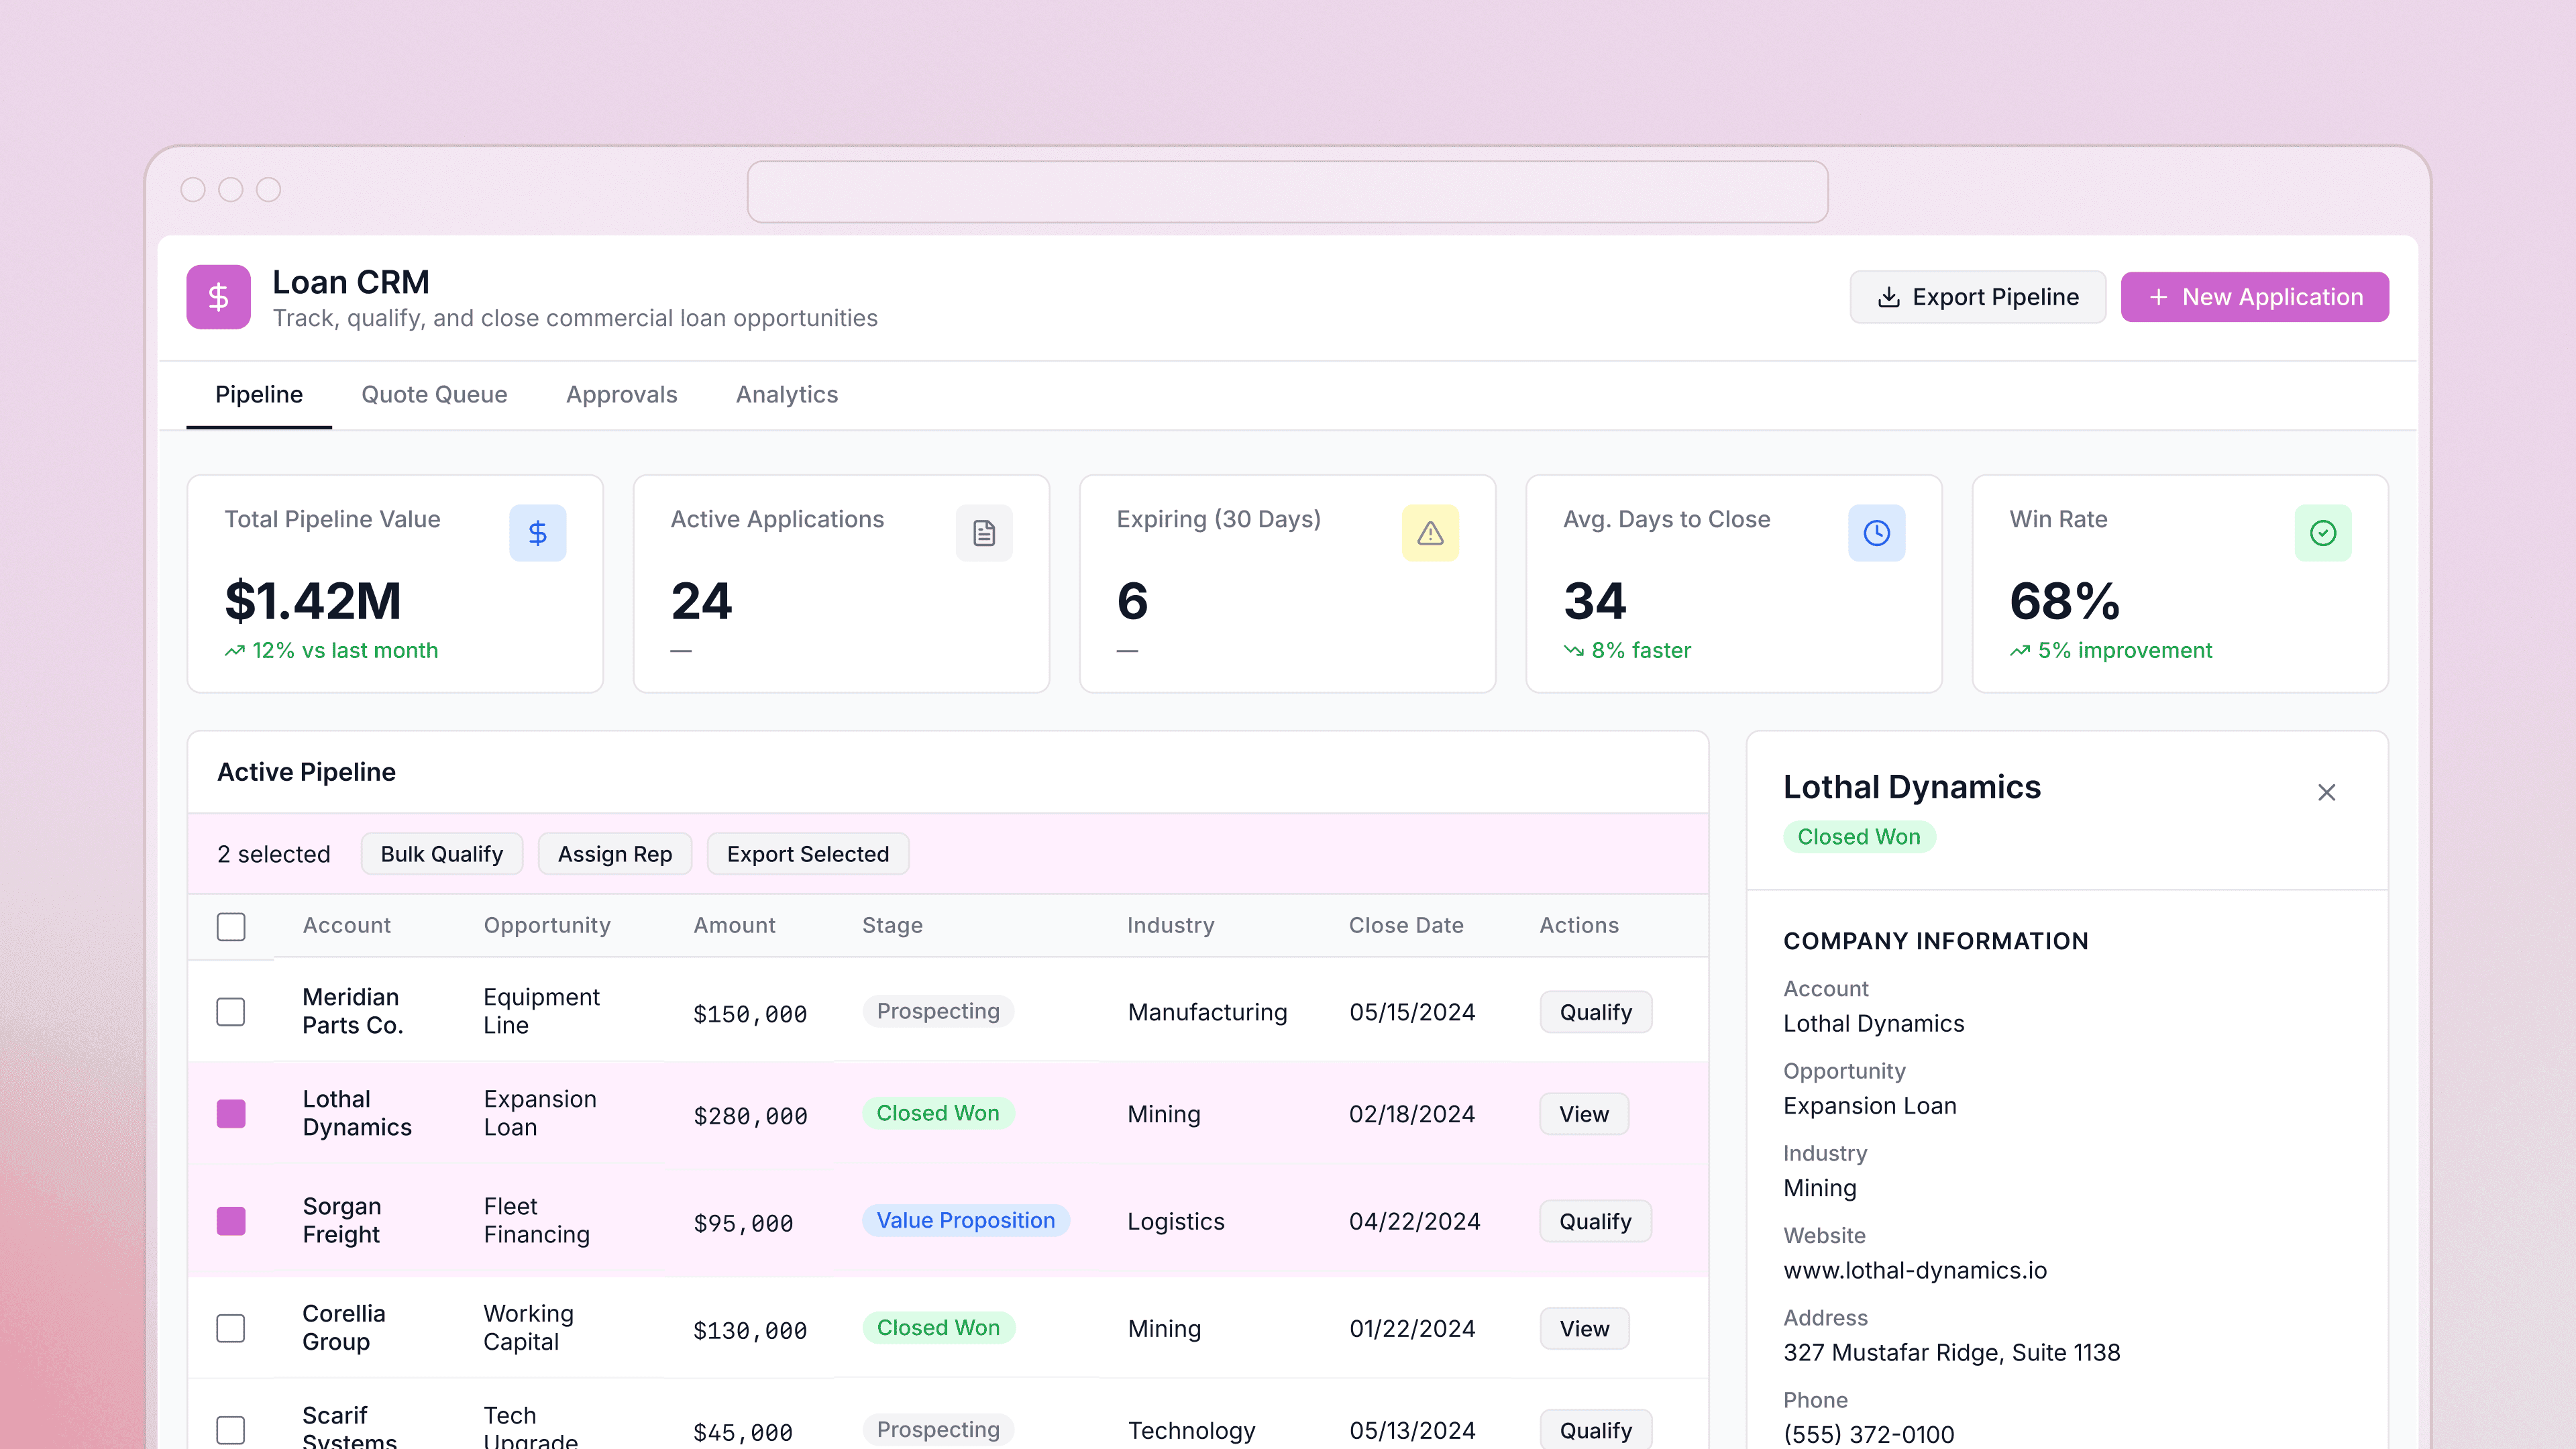The width and height of the screenshot is (2576, 1449).
Task: Check the Scarif Systems row checkbox
Action: click(x=231, y=1430)
